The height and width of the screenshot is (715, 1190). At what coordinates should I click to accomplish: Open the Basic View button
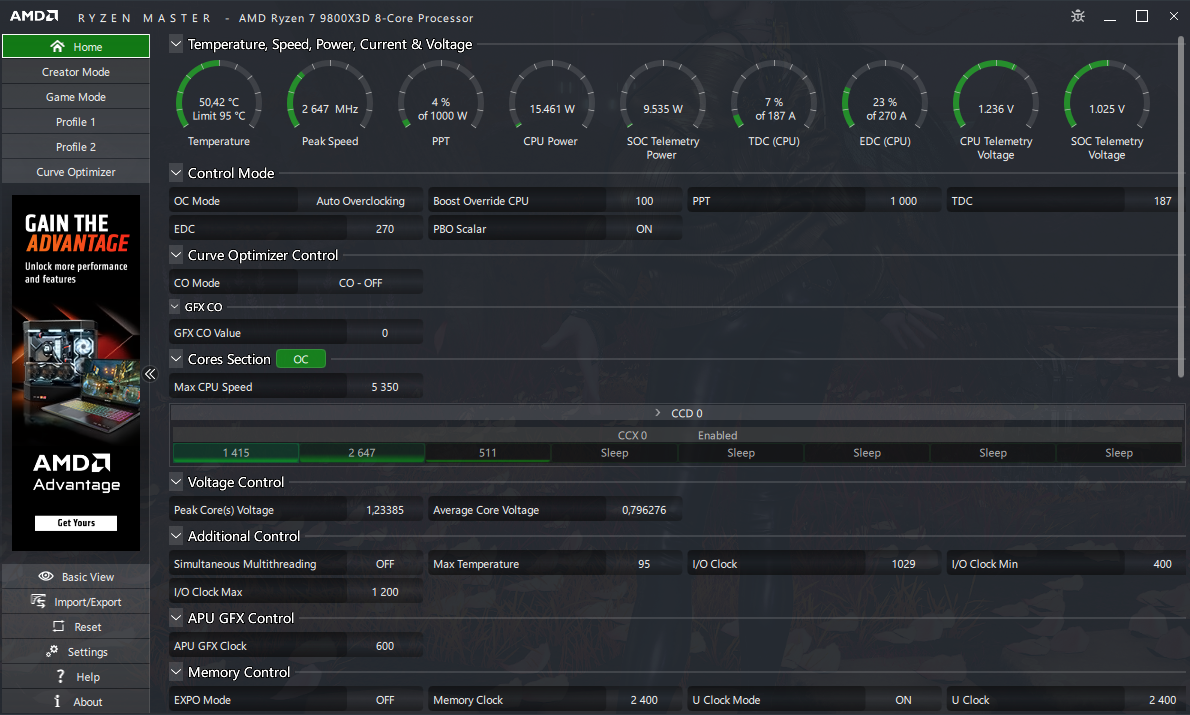pos(76,576)
